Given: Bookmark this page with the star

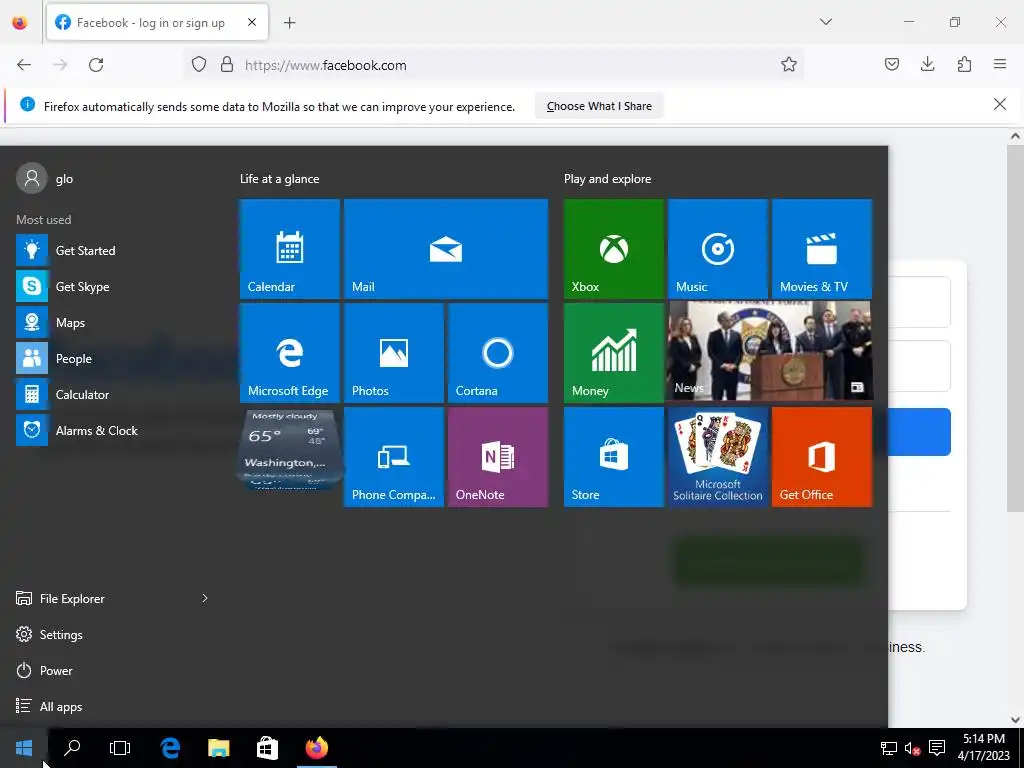Looking at the screenshot, I should click(789, 65).
